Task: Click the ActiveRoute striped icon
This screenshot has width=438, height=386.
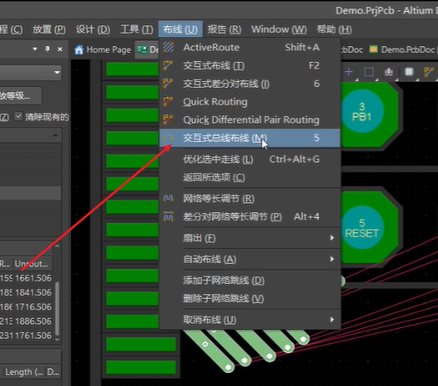Action: coord(168,47)
